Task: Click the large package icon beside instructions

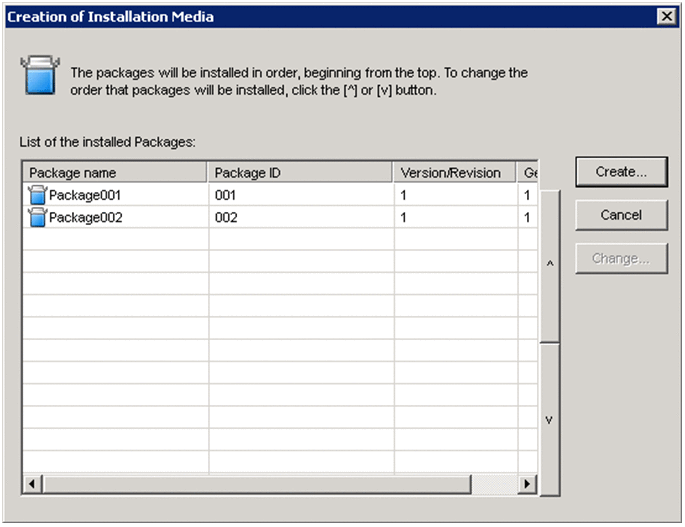Action: point(40,75)
